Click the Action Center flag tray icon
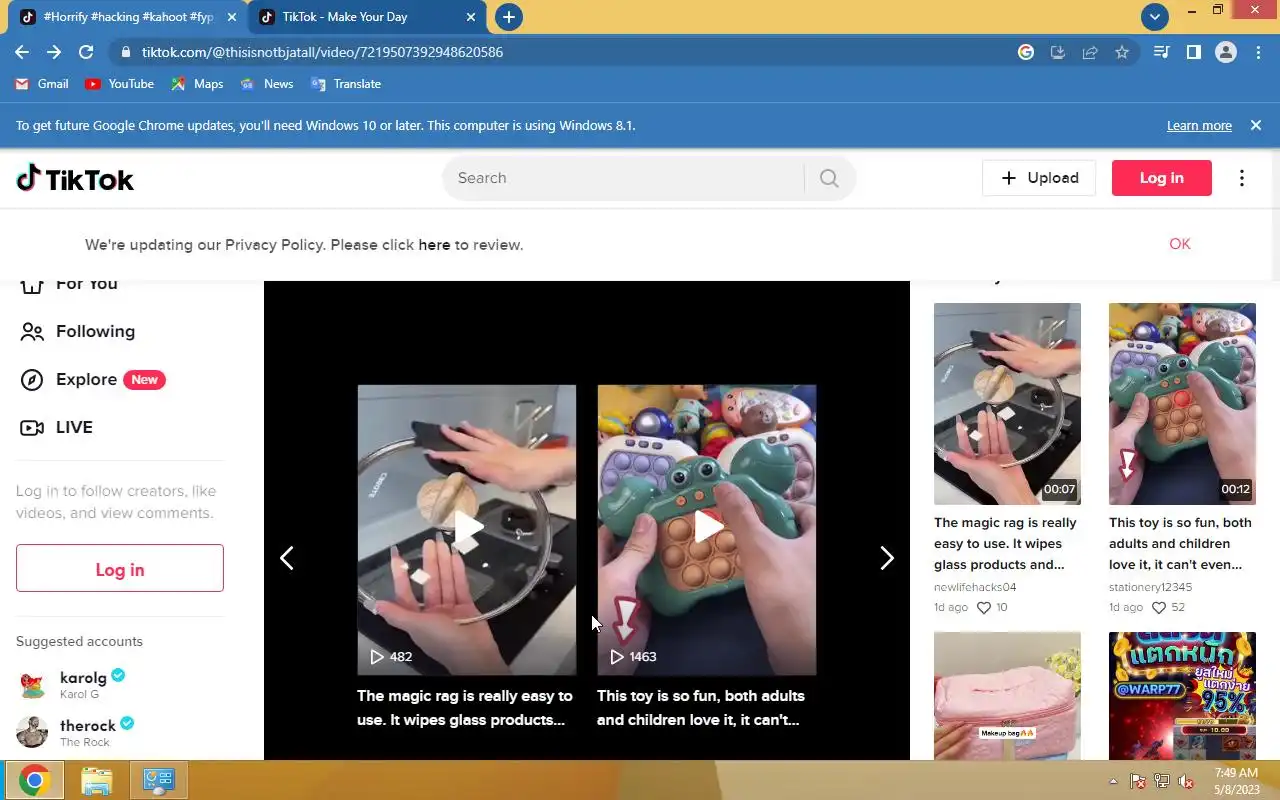Image resolution: width=1280 pixels, height=800 pixels. click(x=1137, y=781)
